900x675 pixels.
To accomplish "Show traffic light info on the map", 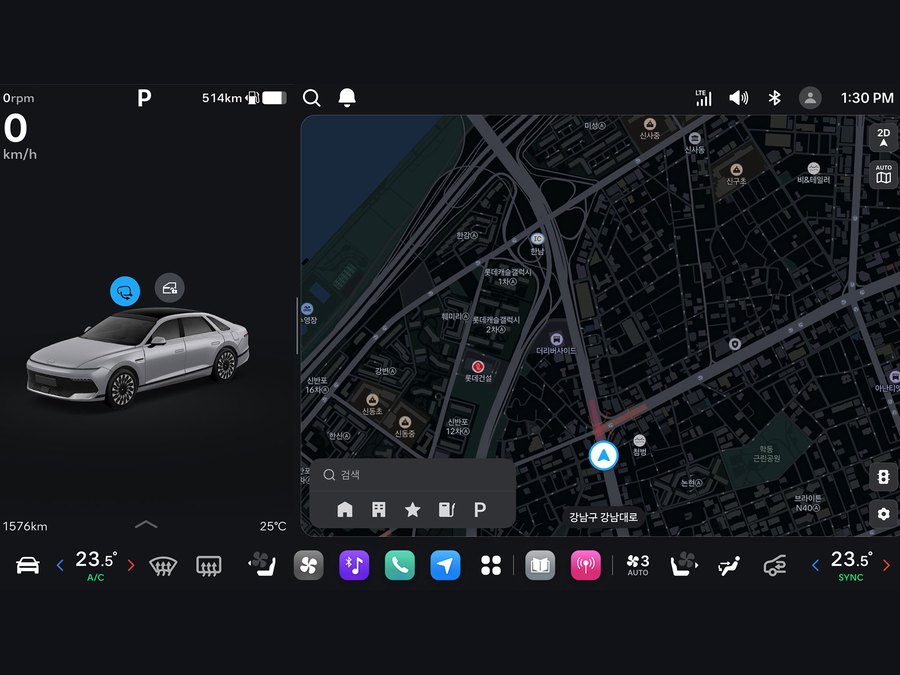I will (883, 477).
